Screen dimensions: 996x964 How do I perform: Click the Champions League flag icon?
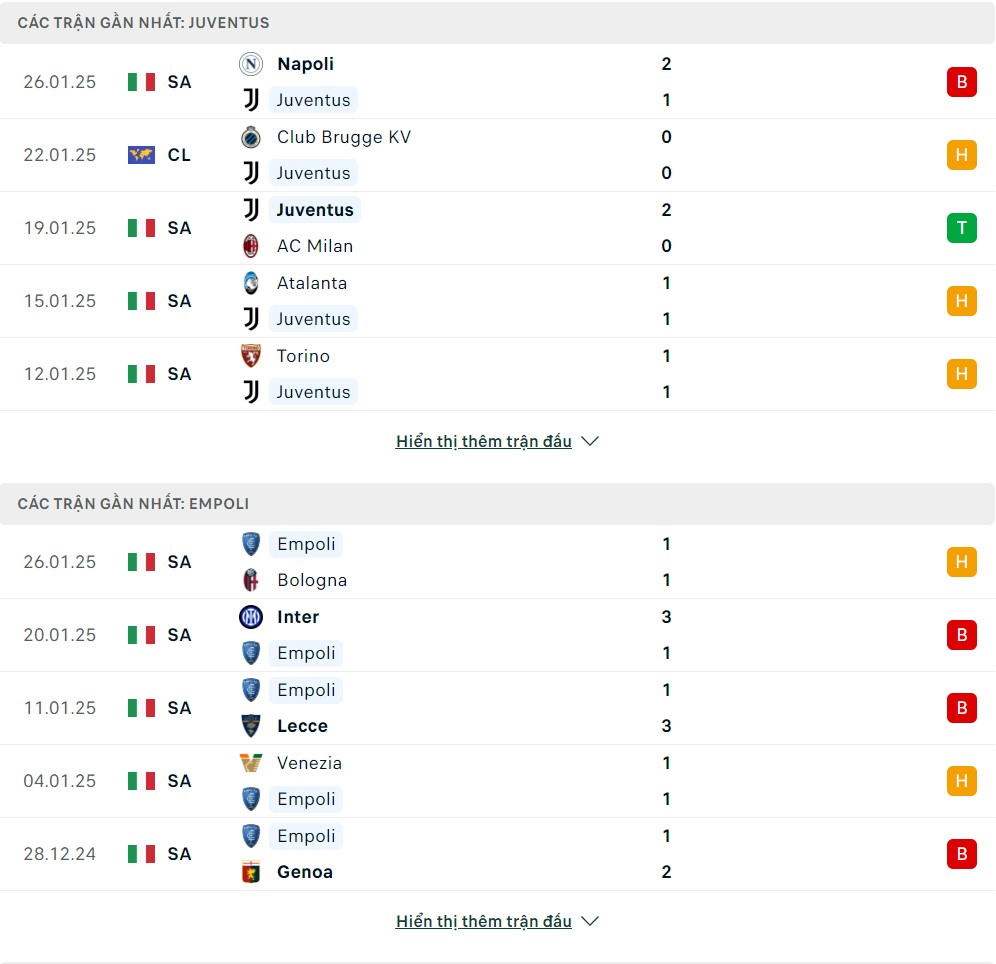[x=141, y=155]
